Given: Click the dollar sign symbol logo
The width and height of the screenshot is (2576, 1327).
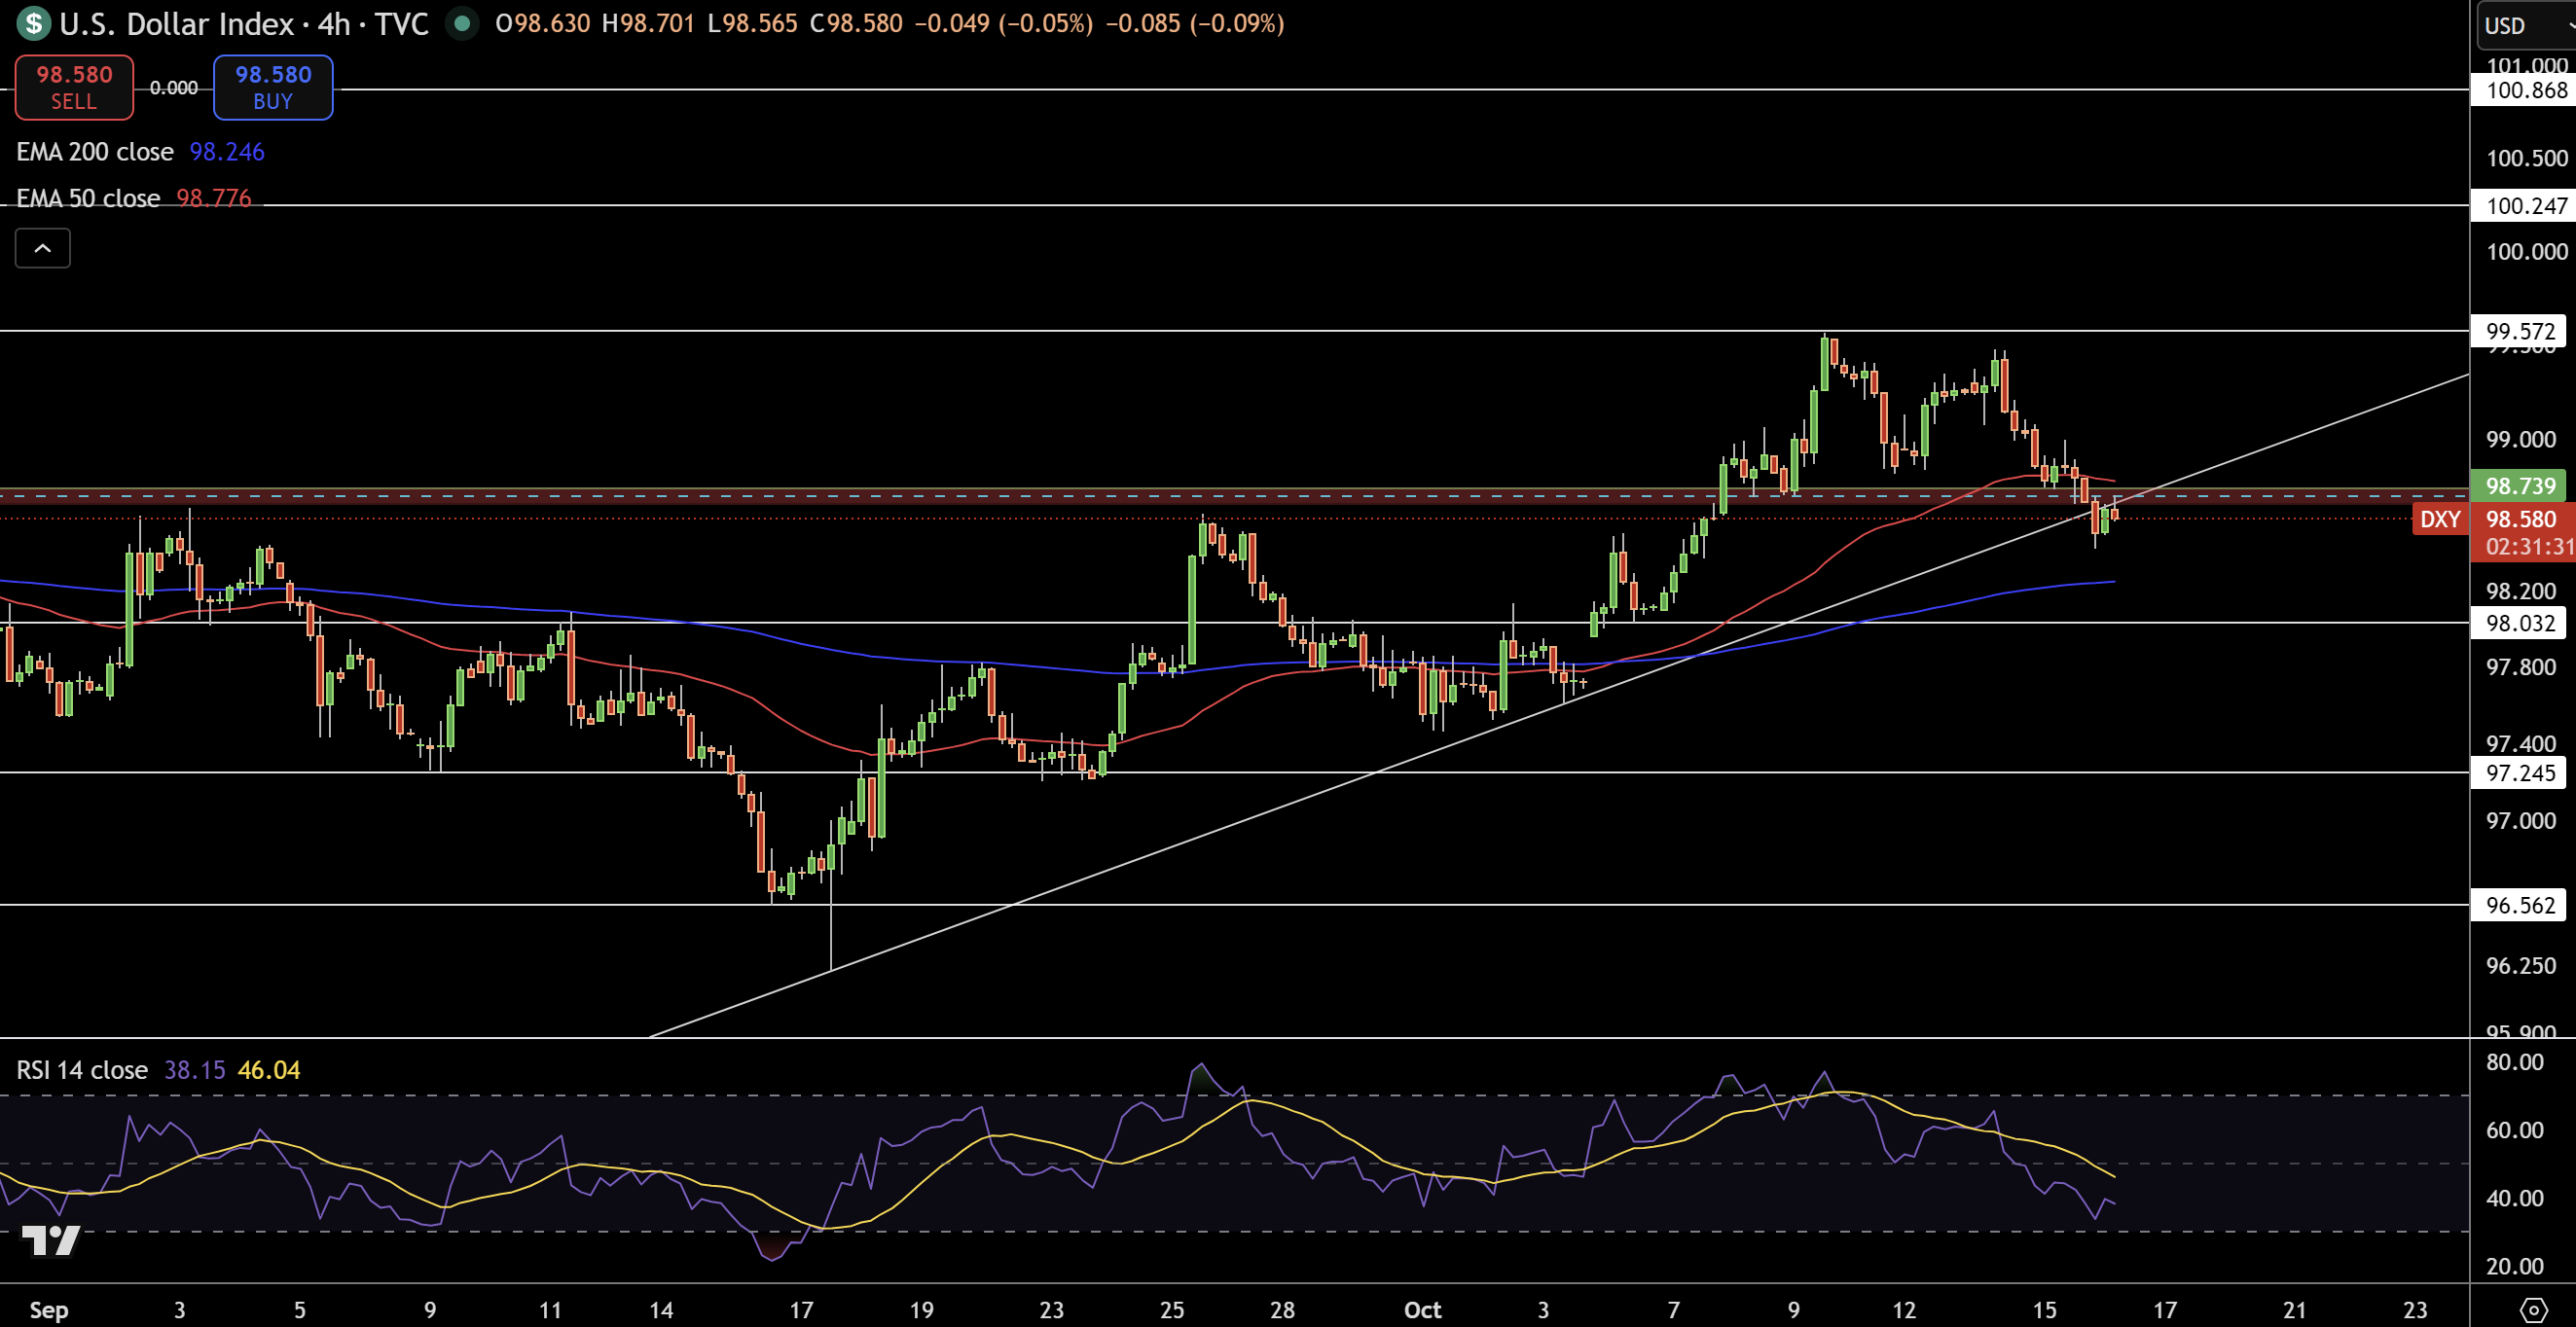Looking at the screenshot, I should point(33,23).
